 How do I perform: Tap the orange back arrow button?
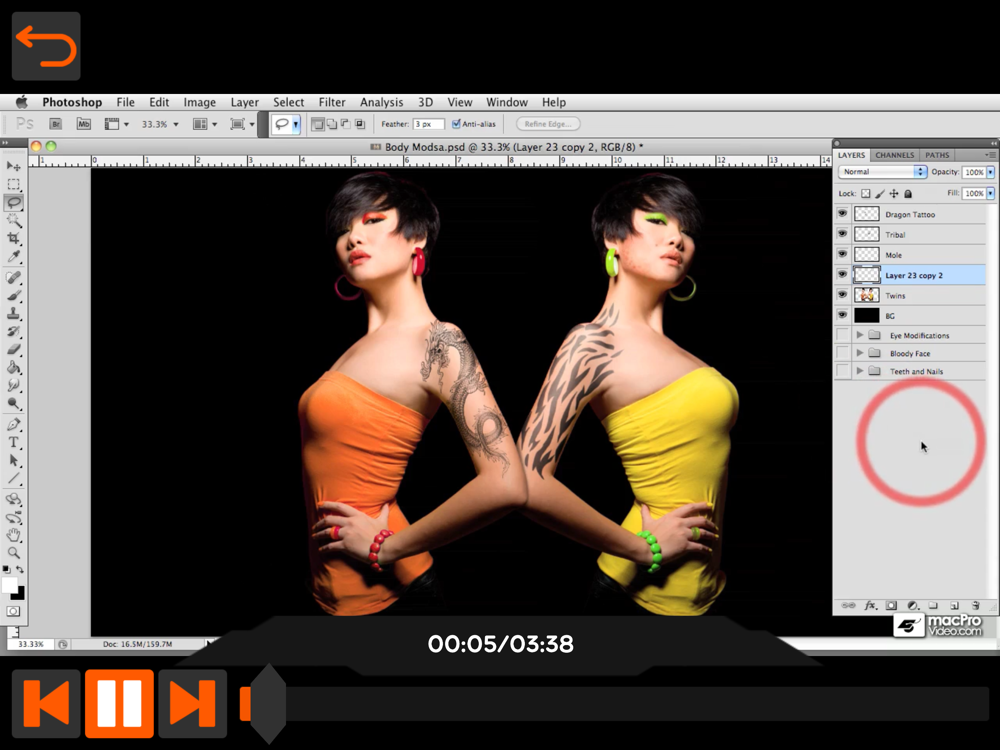coord(46,46)
